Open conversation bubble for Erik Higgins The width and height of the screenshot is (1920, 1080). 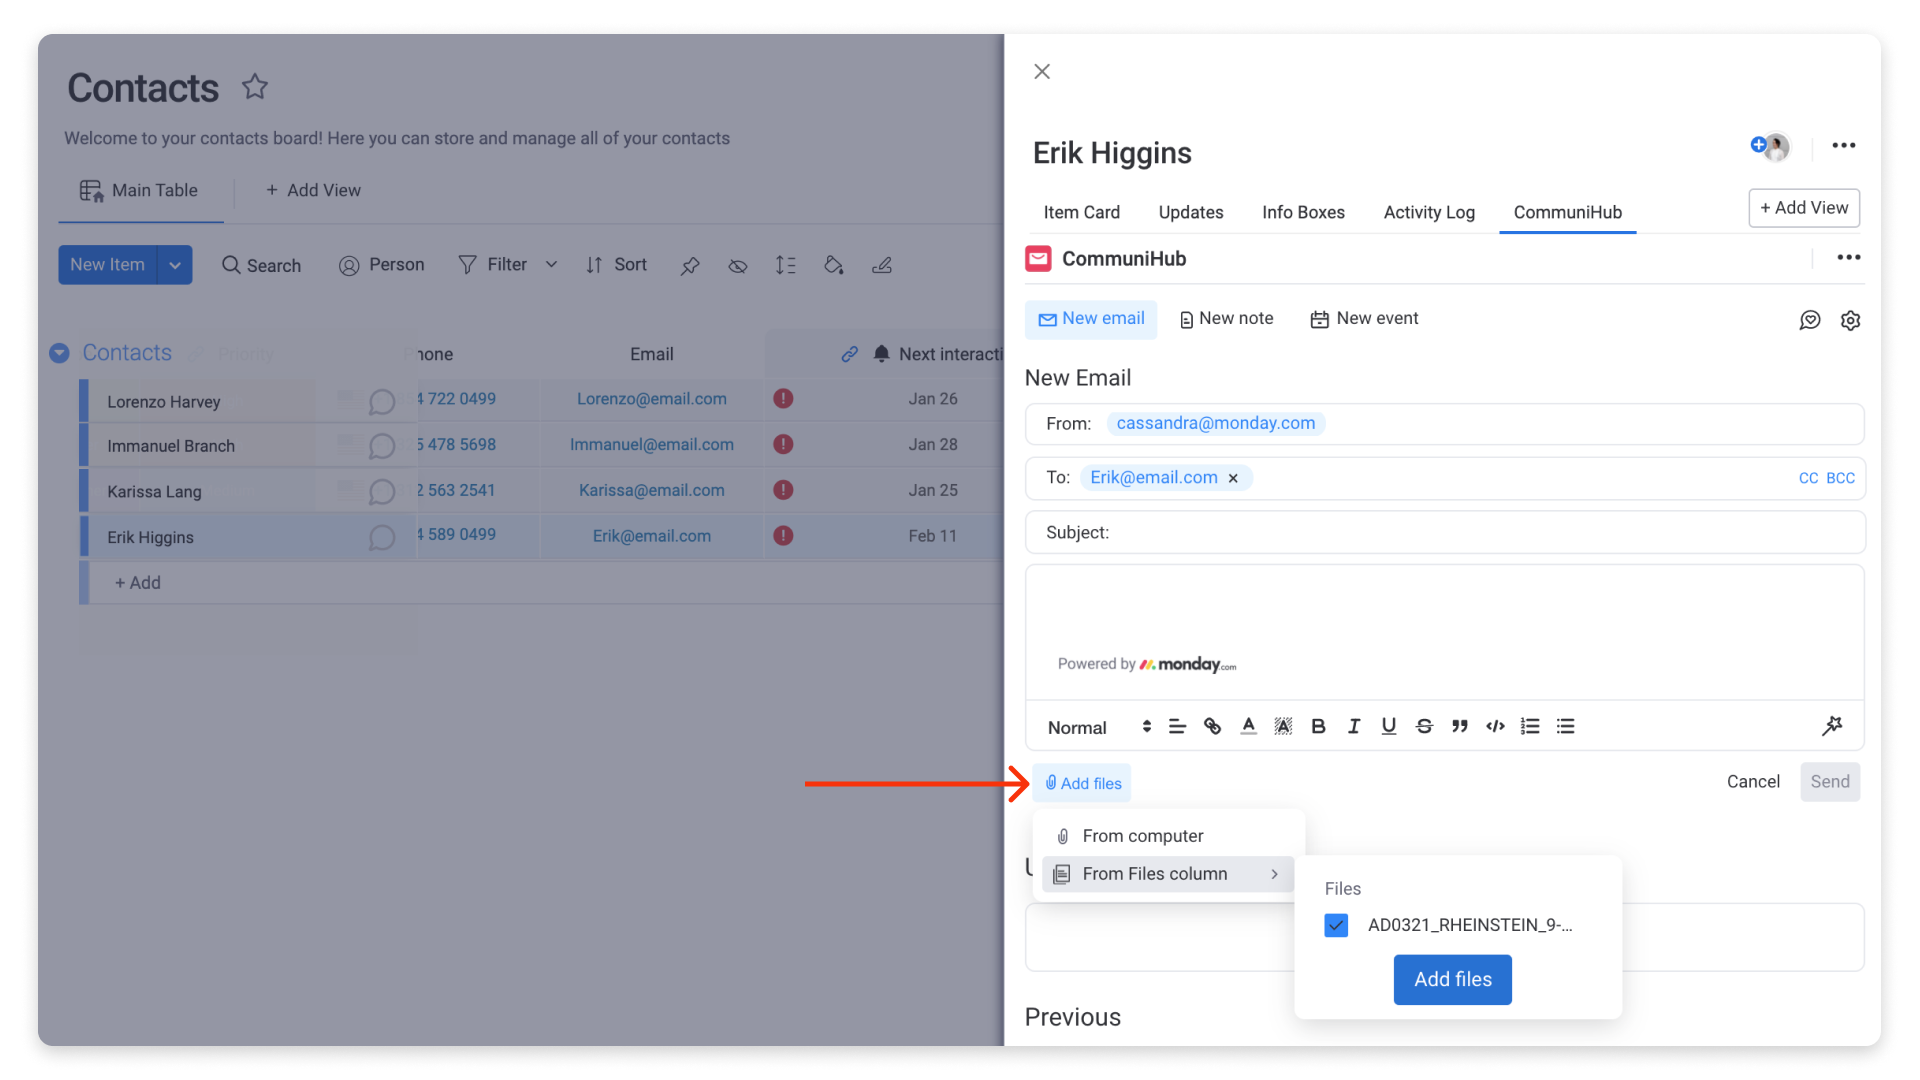pos(381,537)
